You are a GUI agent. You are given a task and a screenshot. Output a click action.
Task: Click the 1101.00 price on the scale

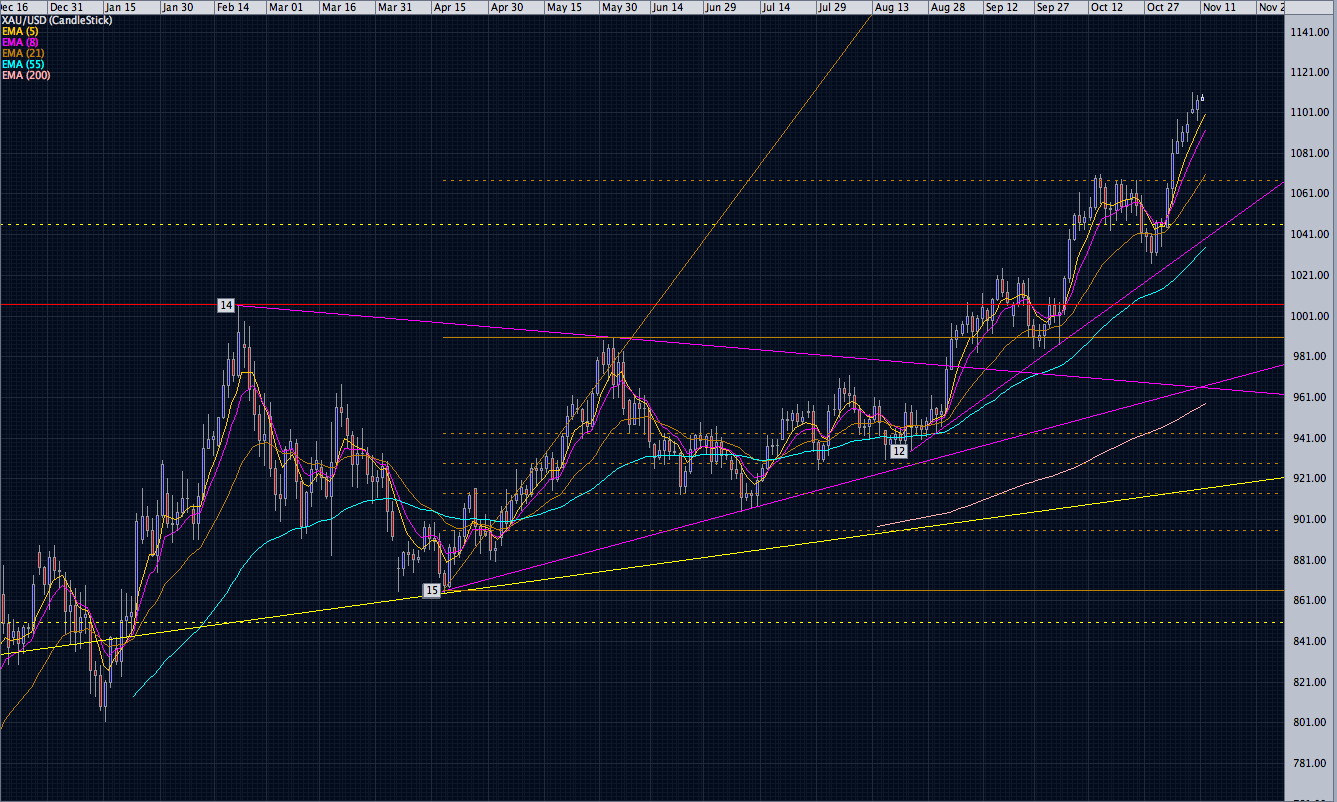pos(1309,112)
